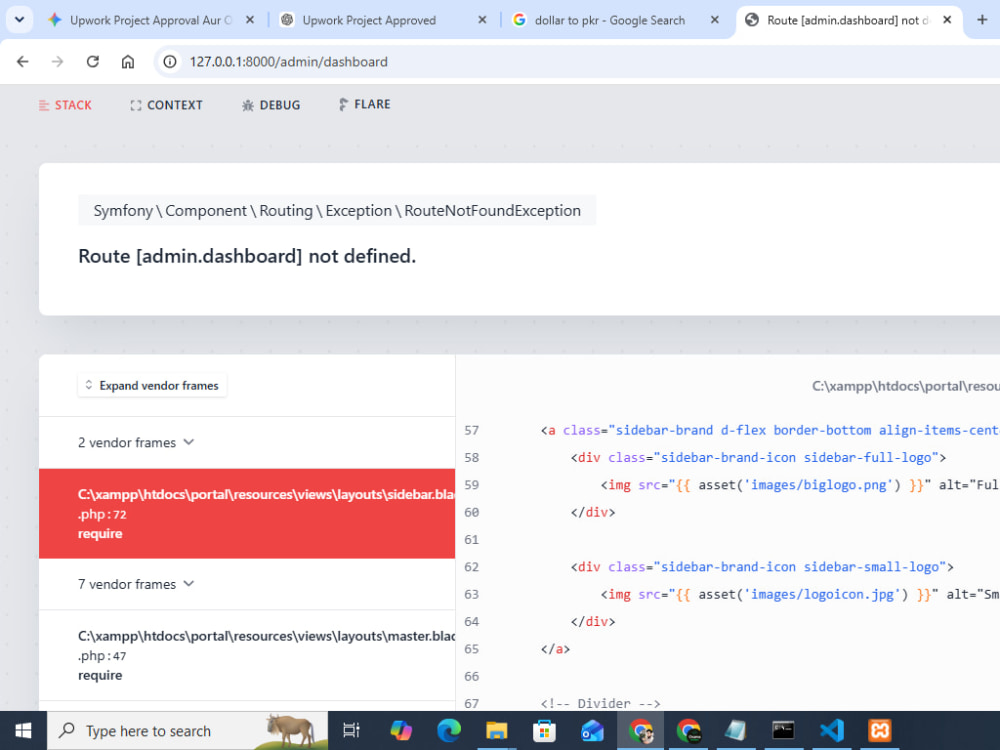1000x750 pixels.
Task: Click the C:\xampp\htdocs\portal file path header
Action: pos(906,386)
